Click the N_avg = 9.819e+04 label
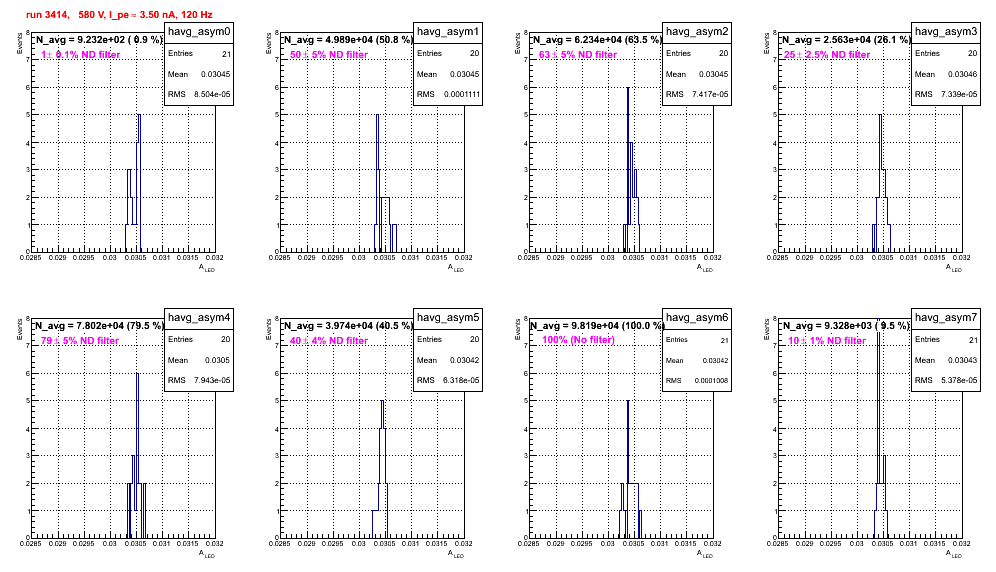The image size is (996, 572). tap(597, 326)
